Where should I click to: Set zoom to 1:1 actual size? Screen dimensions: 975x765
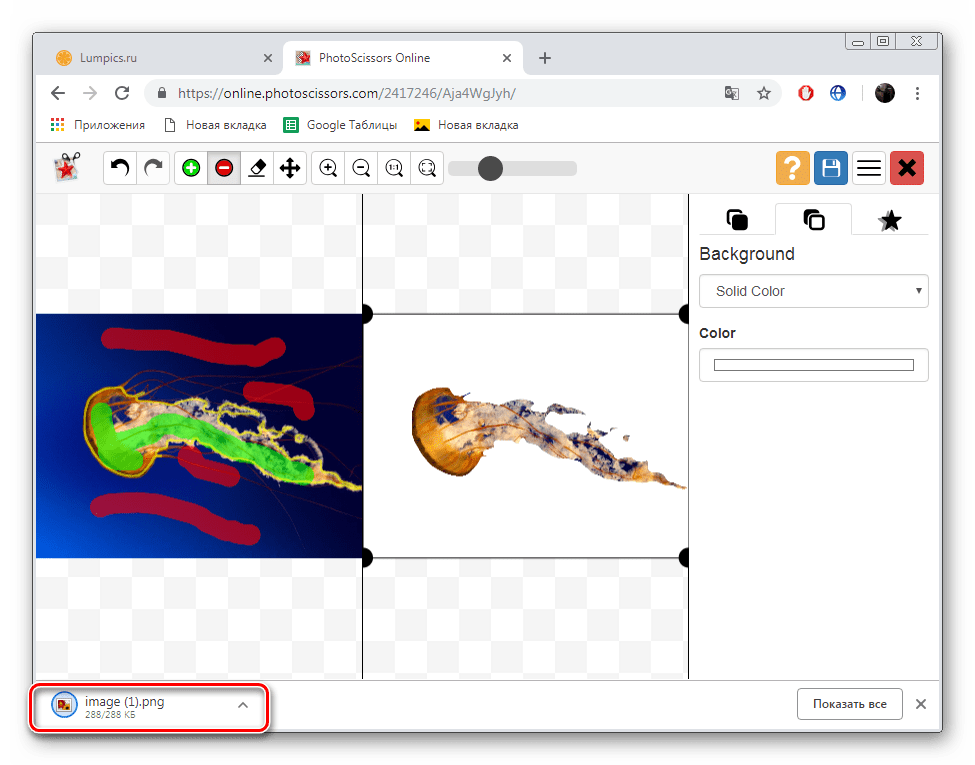click(394, 168)
